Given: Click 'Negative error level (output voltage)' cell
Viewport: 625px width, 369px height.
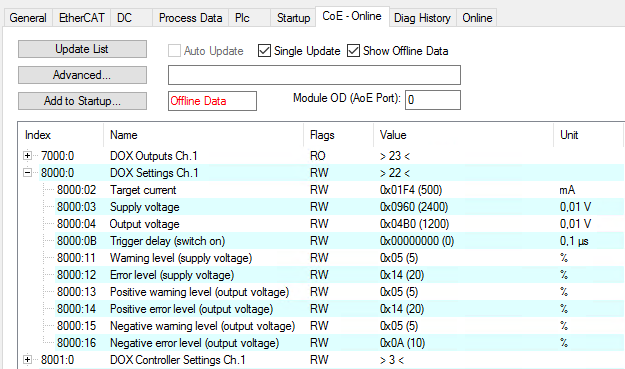Looking at the screenshot, I should [x=195, y=343].
